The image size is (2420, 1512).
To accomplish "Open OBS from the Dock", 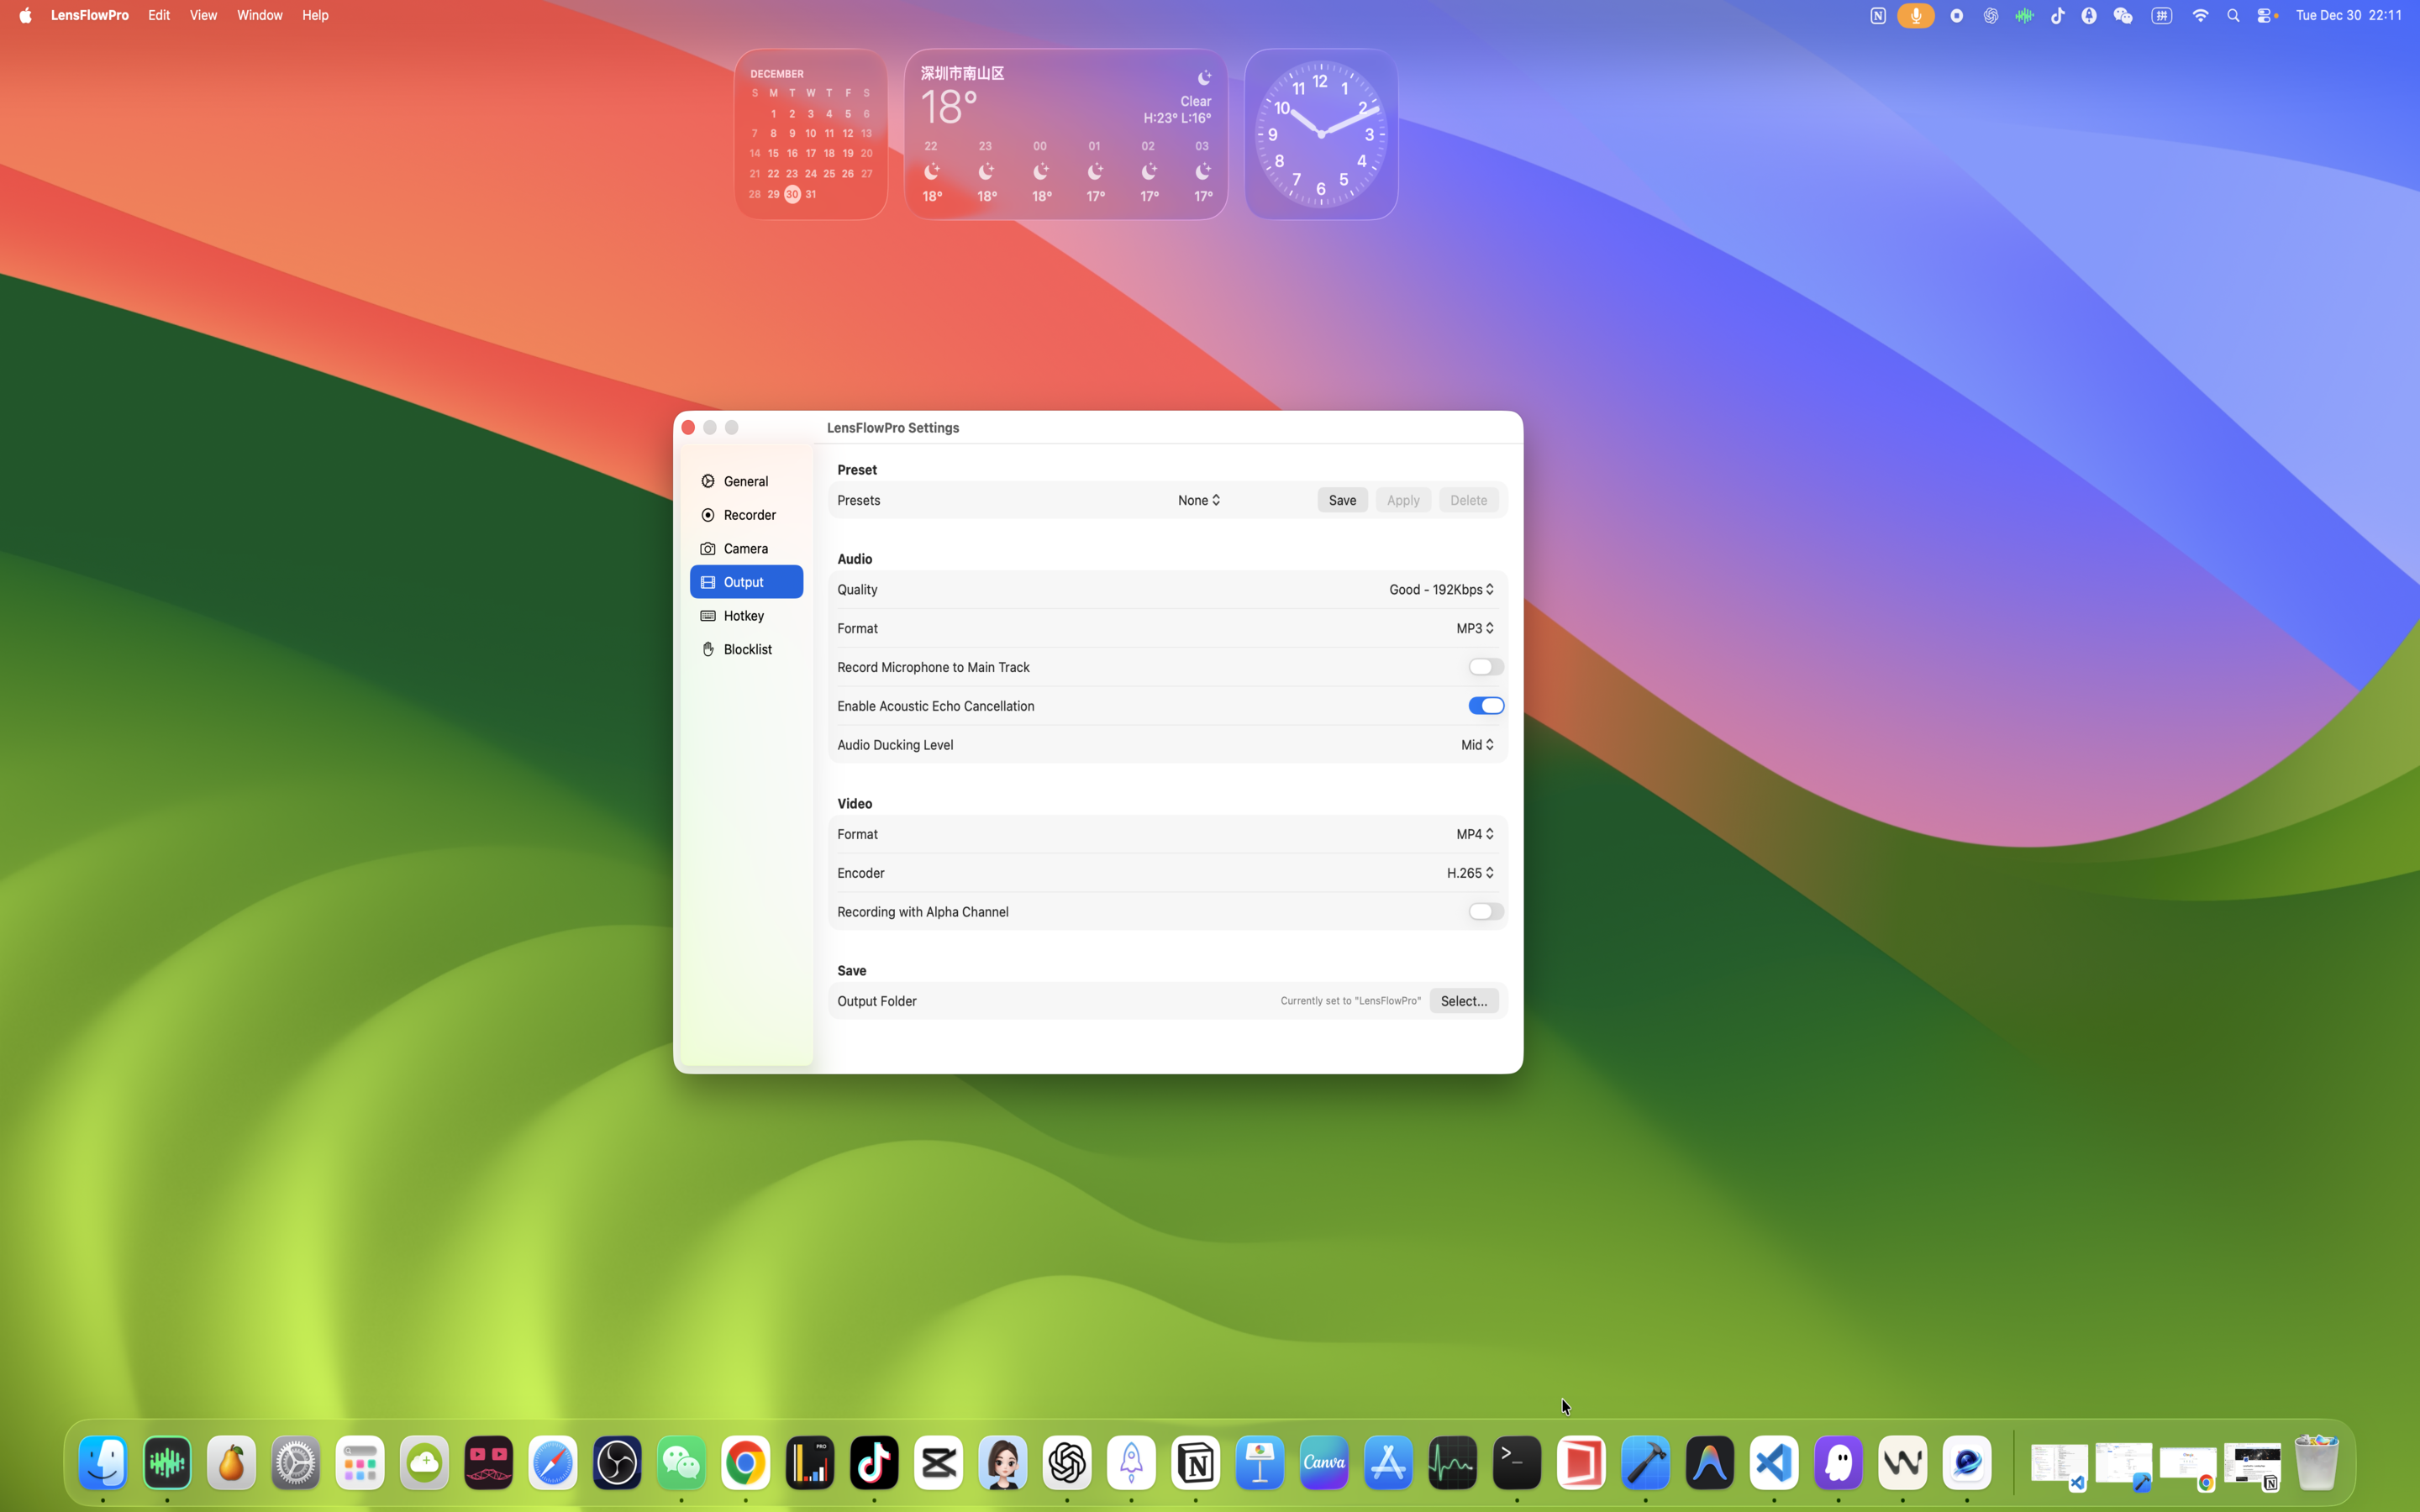I will coord(617,1463).
